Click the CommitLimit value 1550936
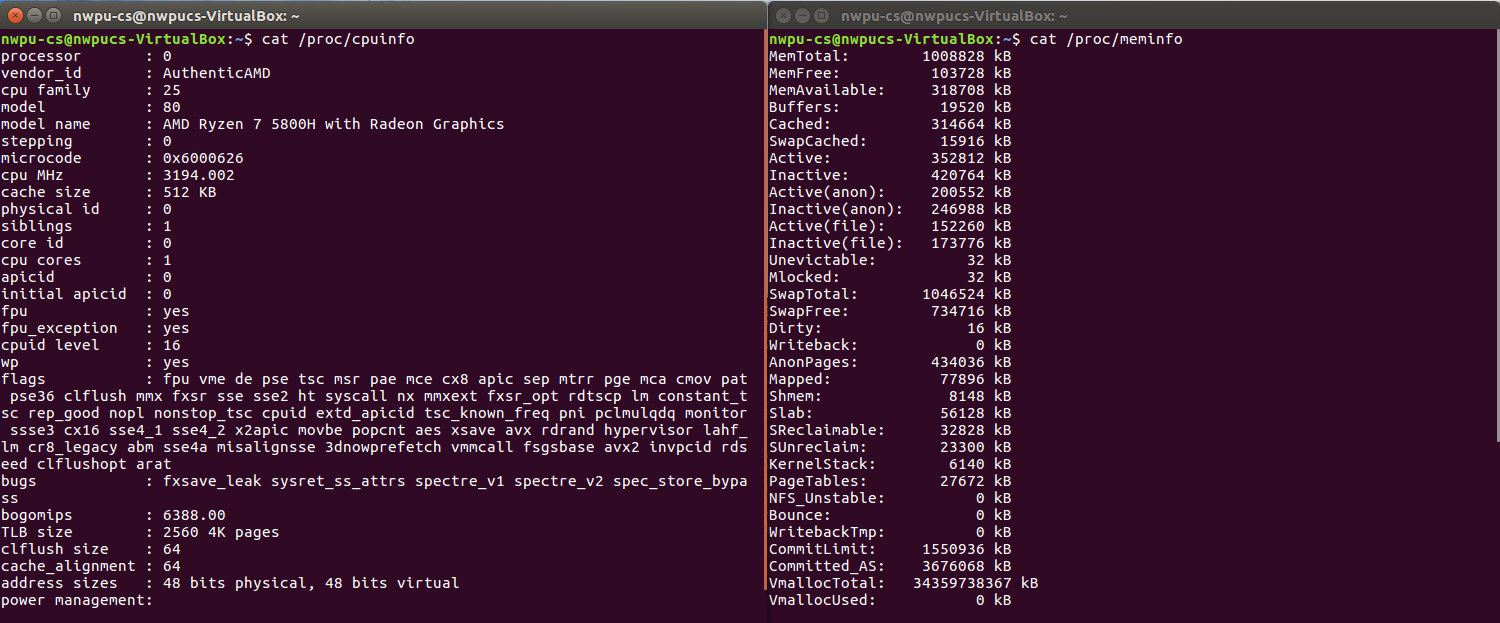This screenshot has width=1500, height=623. [x=954, y=549]
